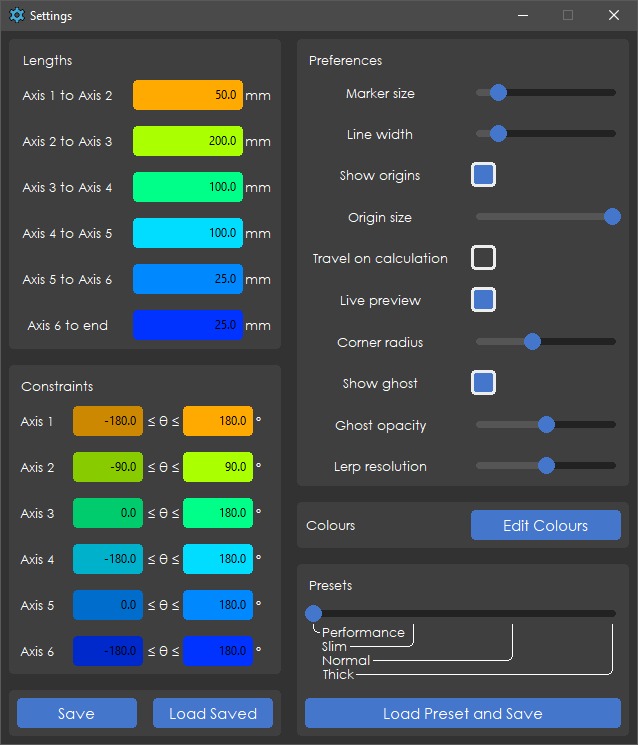Toggle the Live preview checkbox

click(x=483, y=299)
